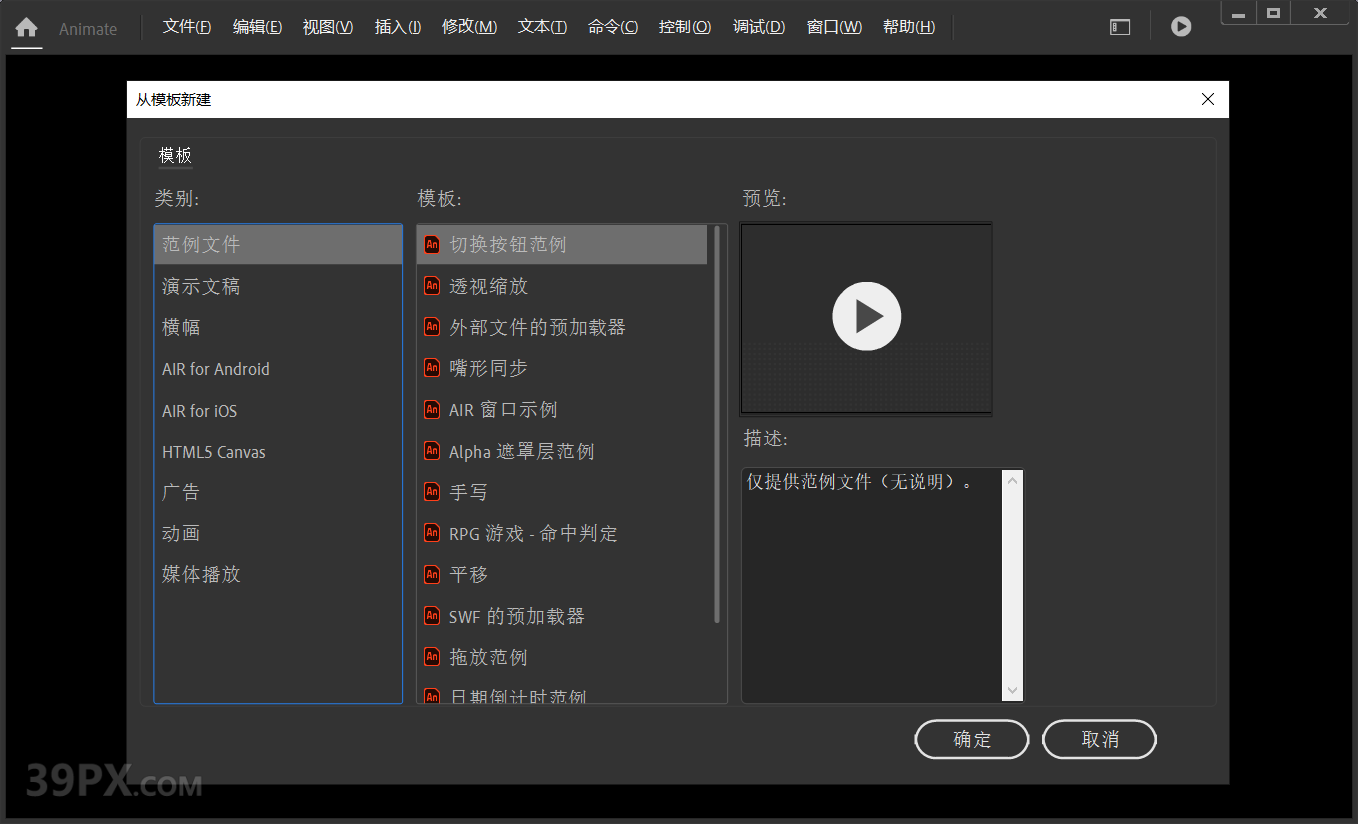Image resolution: width=1358 pixels, height=824 pixels.
Task: Click the Home icon in the top bar
Action: tap(26, 28)
